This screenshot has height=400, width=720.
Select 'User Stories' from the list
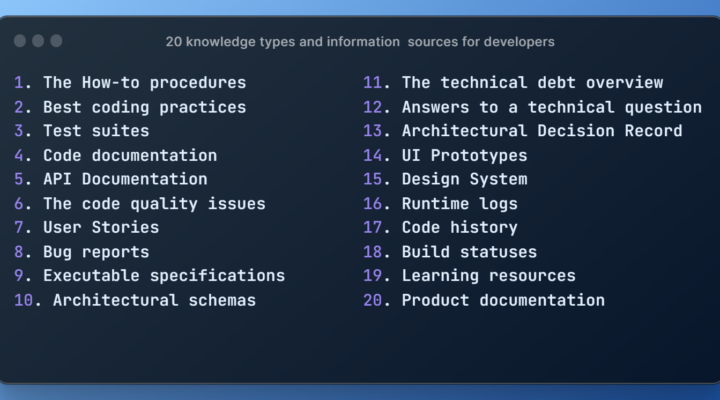click(101, 227)
